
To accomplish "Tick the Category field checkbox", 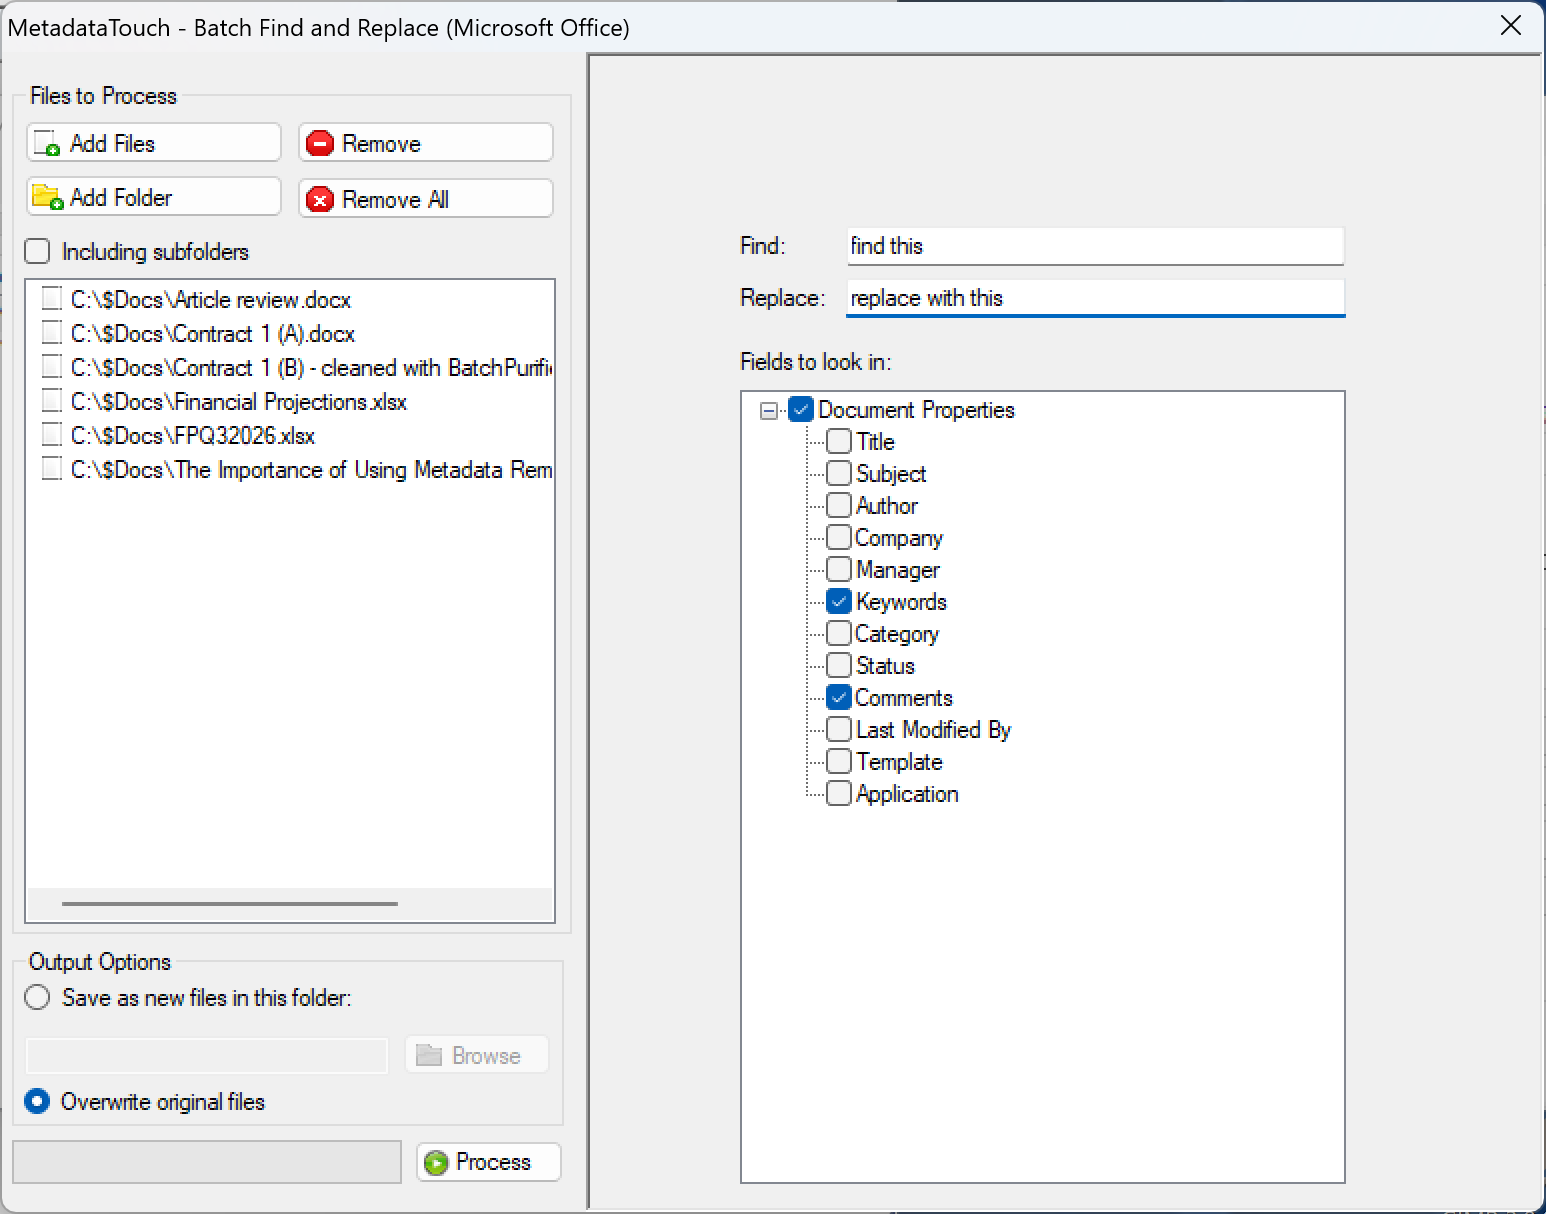I will pos(839,633).
